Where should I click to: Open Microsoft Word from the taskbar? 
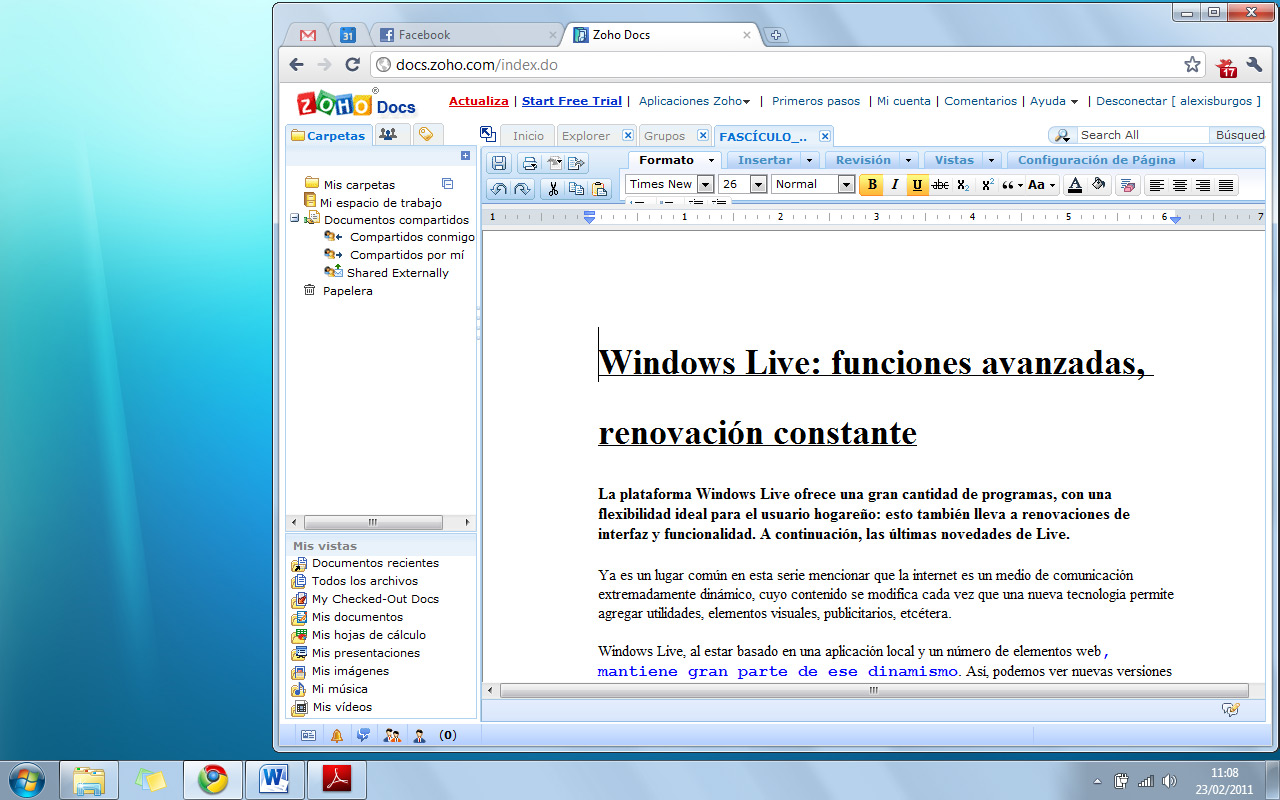(x=273, y=779)
